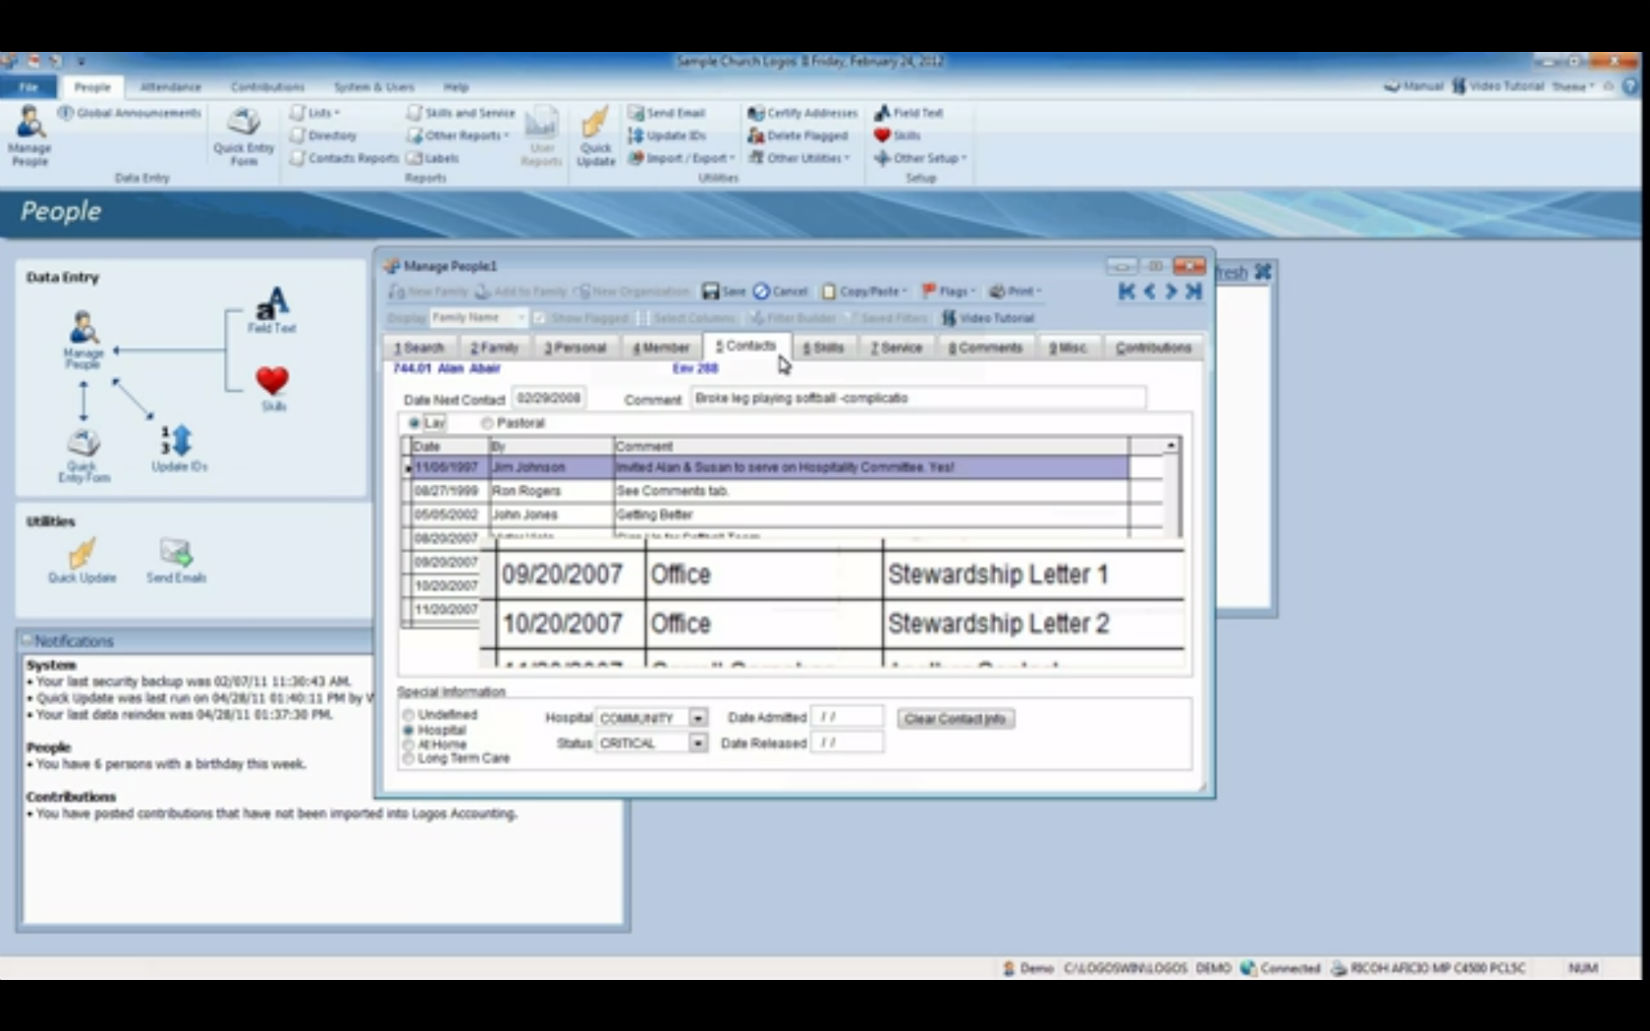Screen dimensions: 1650x1031
Task: Open Skills setup in the ribbon
Action: (x=897, y=136)
